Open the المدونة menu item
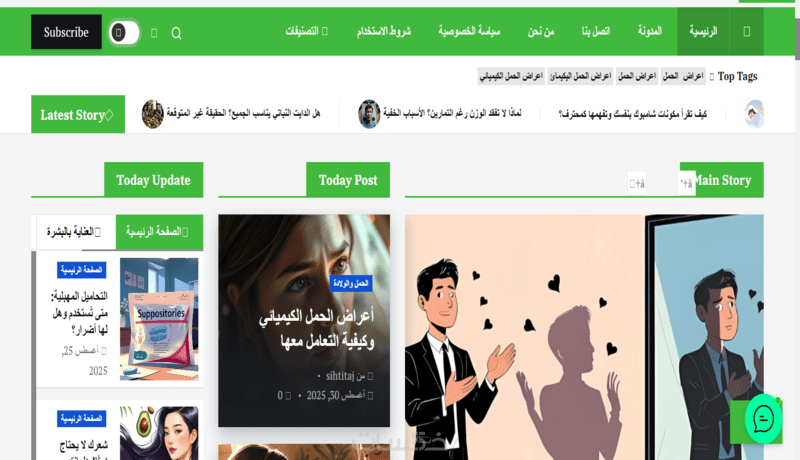The image size is (800, 460). tap(649, 31)
